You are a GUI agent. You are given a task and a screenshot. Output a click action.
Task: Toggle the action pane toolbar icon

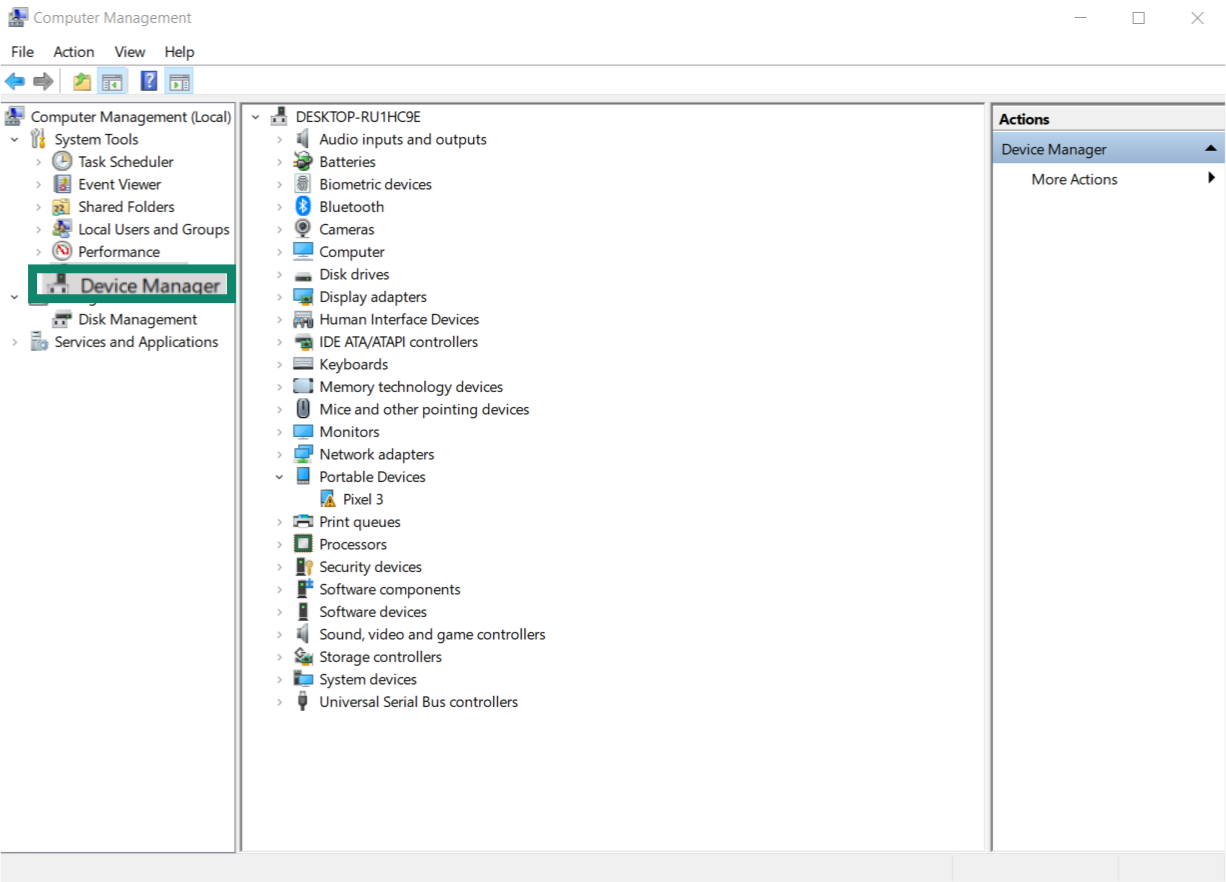pyautogui.click(x=179, y=81)
